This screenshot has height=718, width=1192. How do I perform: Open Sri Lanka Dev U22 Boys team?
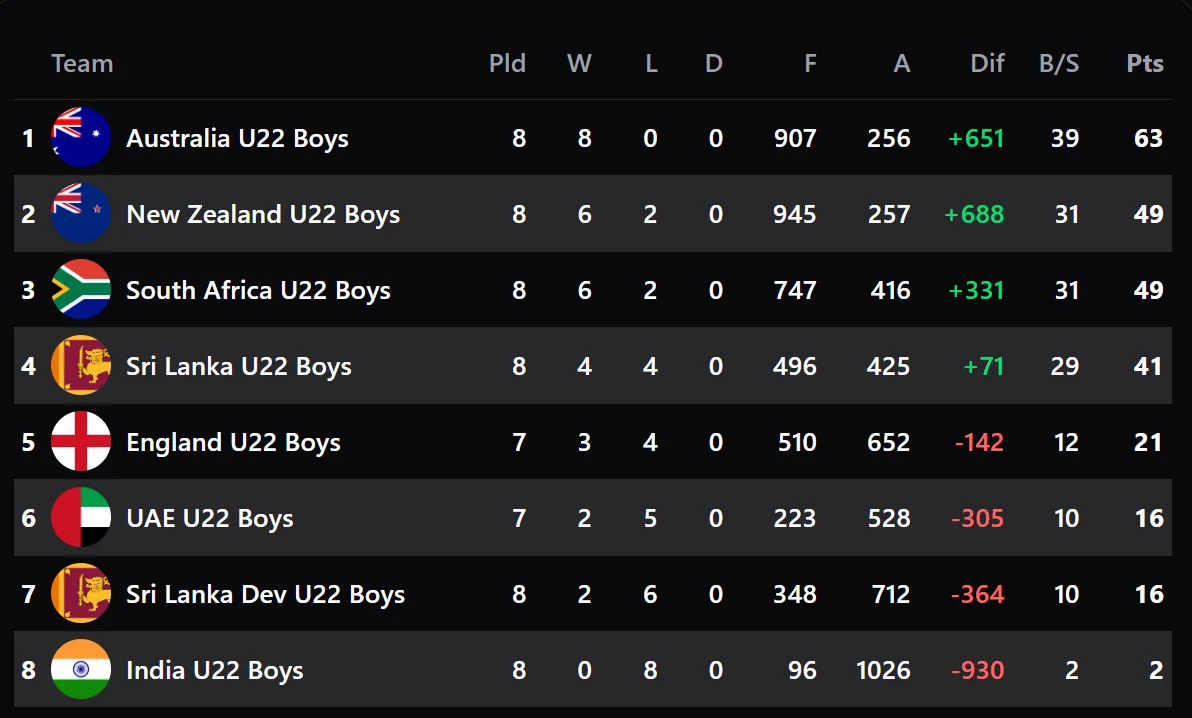point(265,594)
